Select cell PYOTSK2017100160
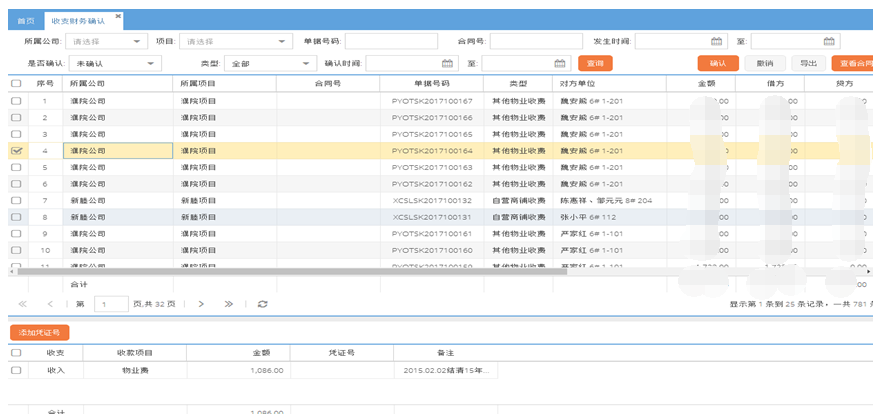This screenshot has height=416, width=894. pos(432,250)
